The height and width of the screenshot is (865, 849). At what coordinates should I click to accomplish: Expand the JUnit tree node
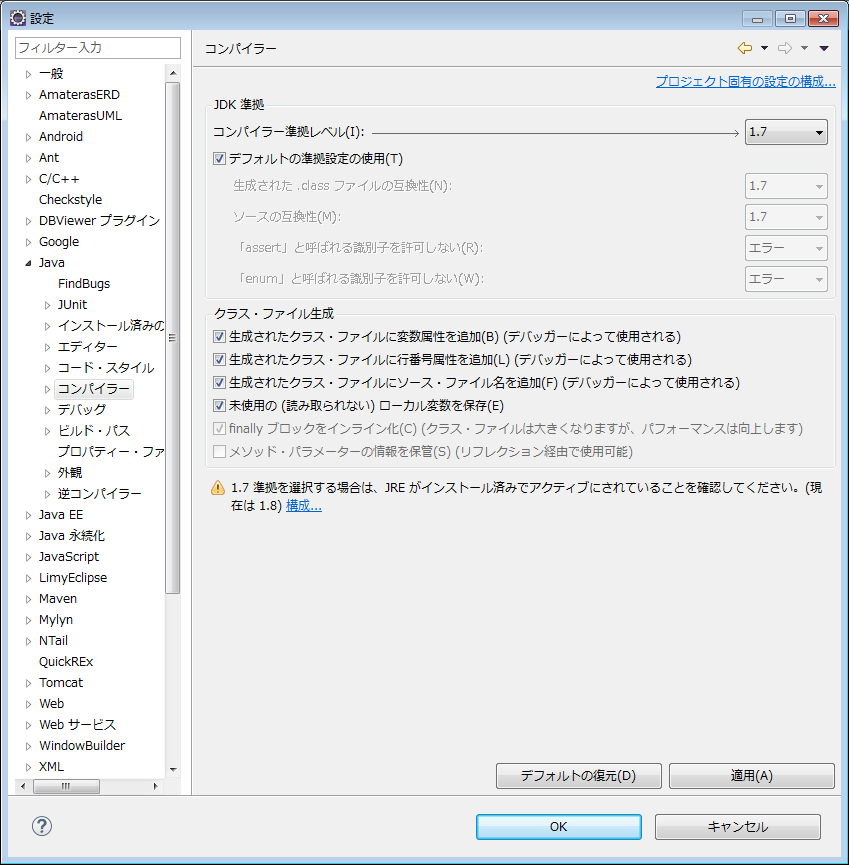47,305
